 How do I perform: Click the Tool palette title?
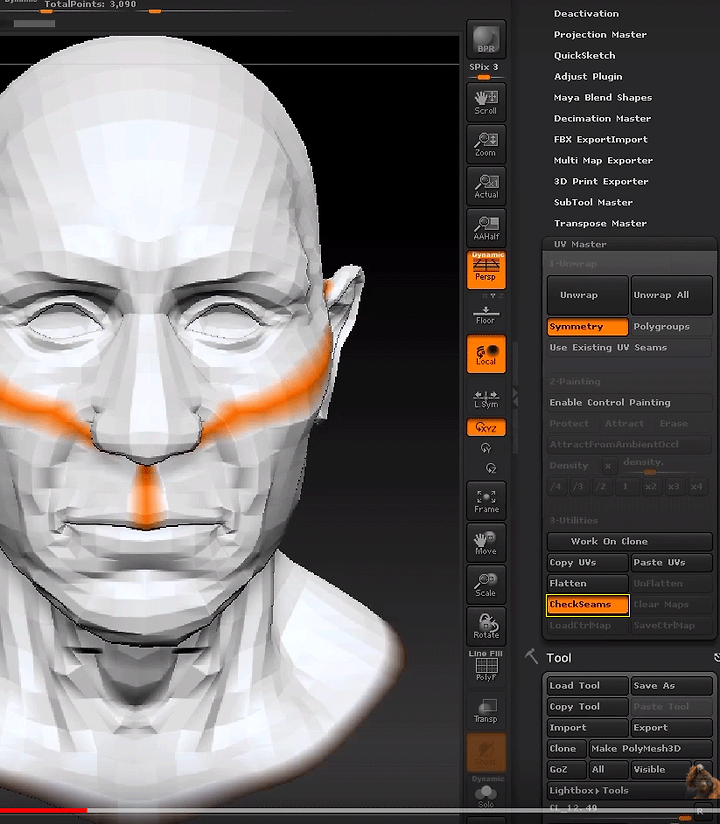tap(559, 658)
